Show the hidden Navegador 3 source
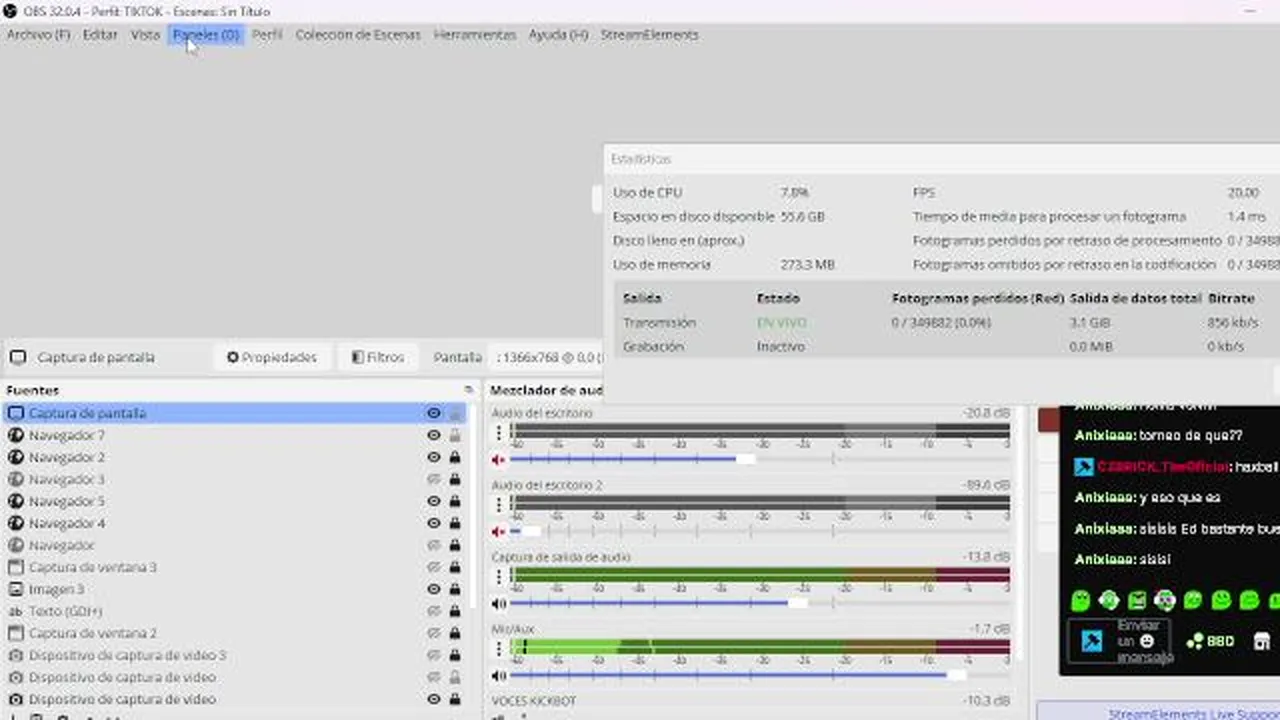This screenshot has width=1280, height=720. (x=434, y=479)
